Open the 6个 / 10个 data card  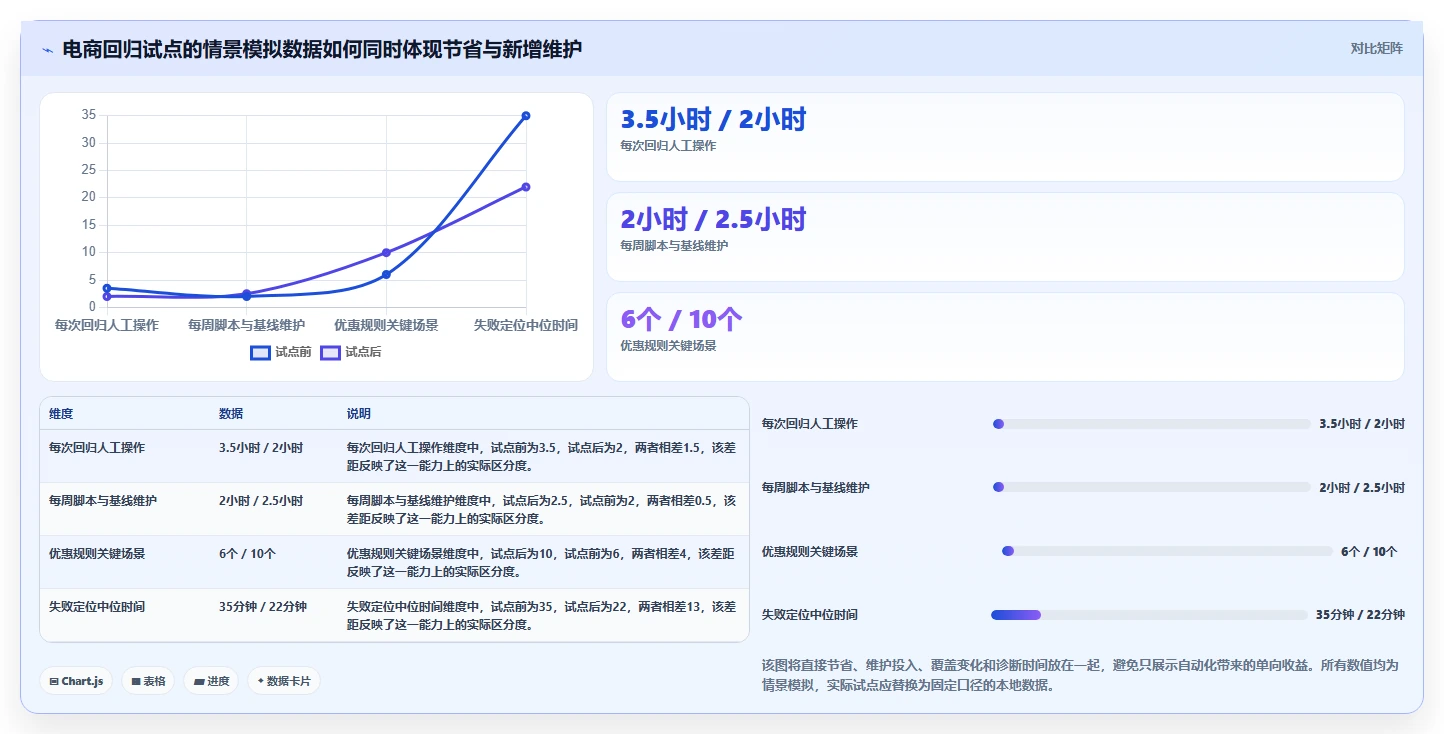(x=1005, y=337)
